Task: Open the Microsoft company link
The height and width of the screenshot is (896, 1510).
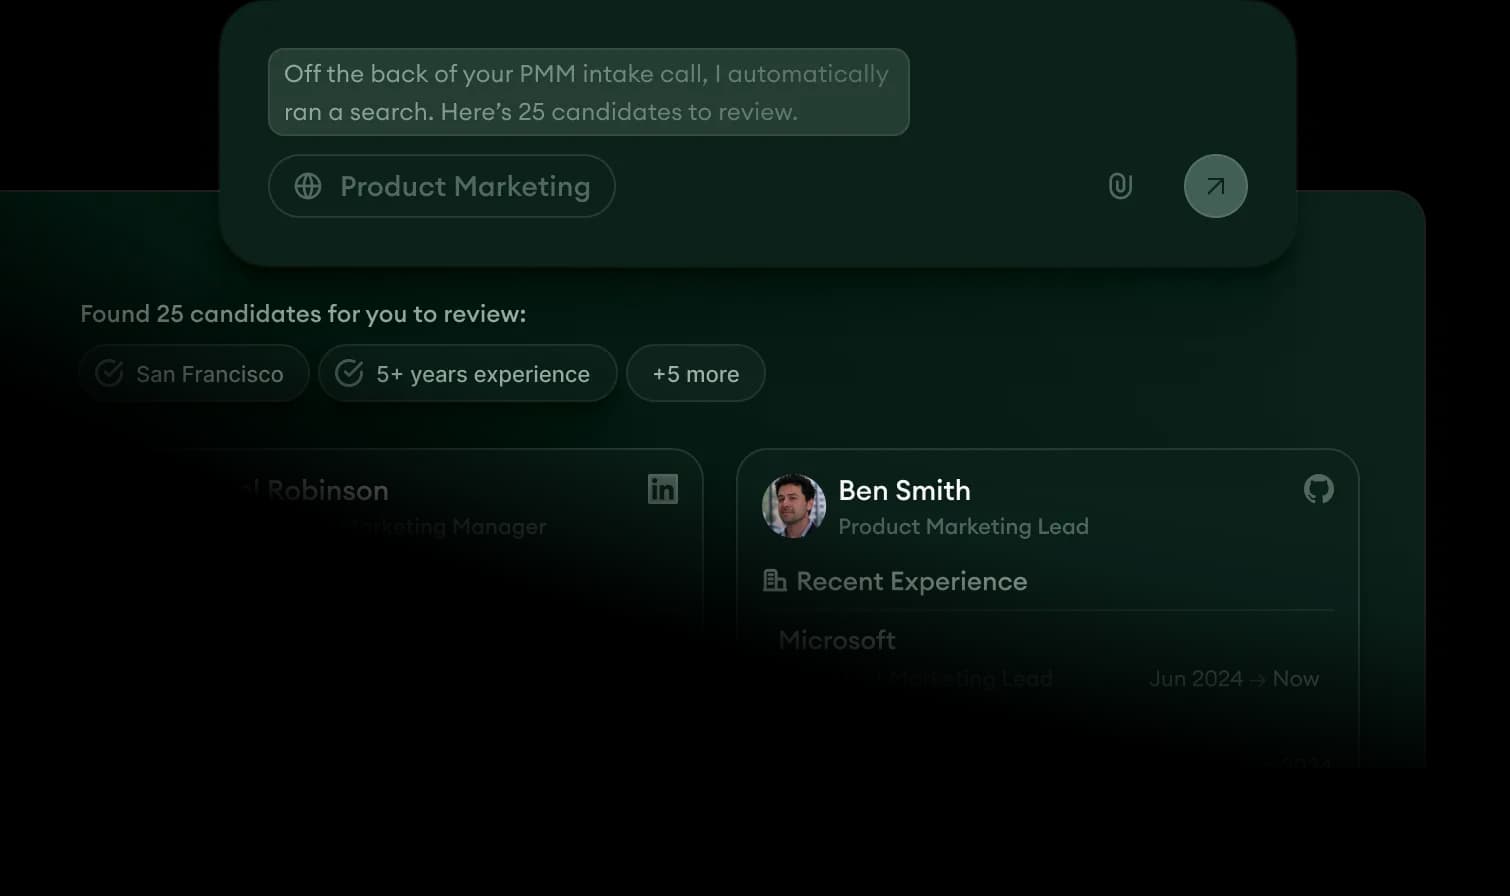Action: [836, 640]
